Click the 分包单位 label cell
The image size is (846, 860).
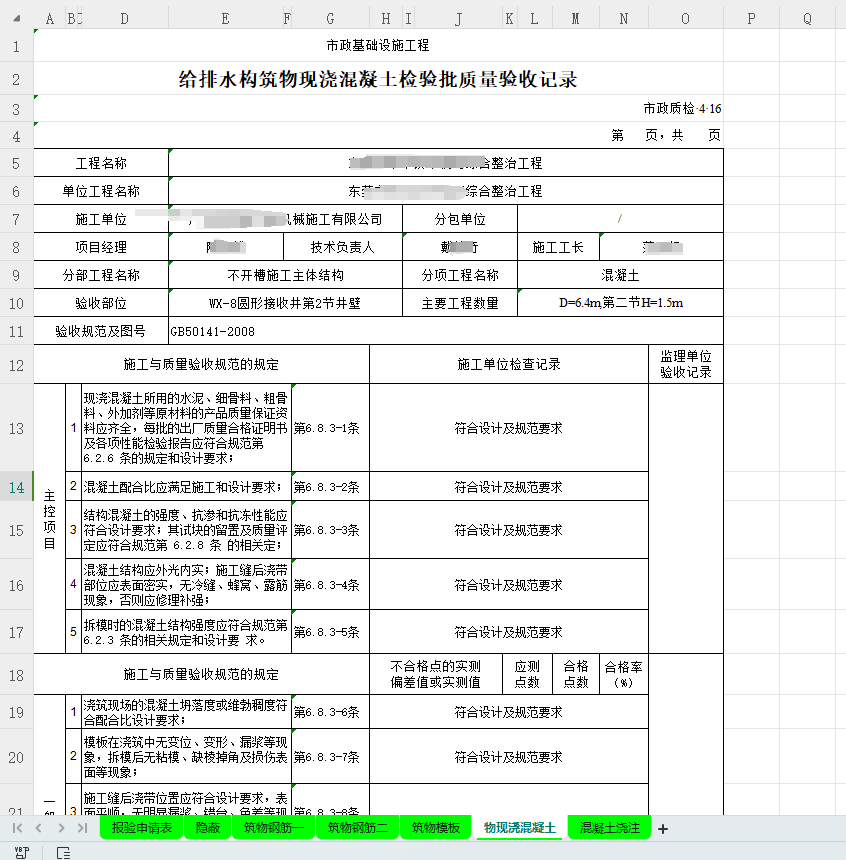[x=460, y=219]
